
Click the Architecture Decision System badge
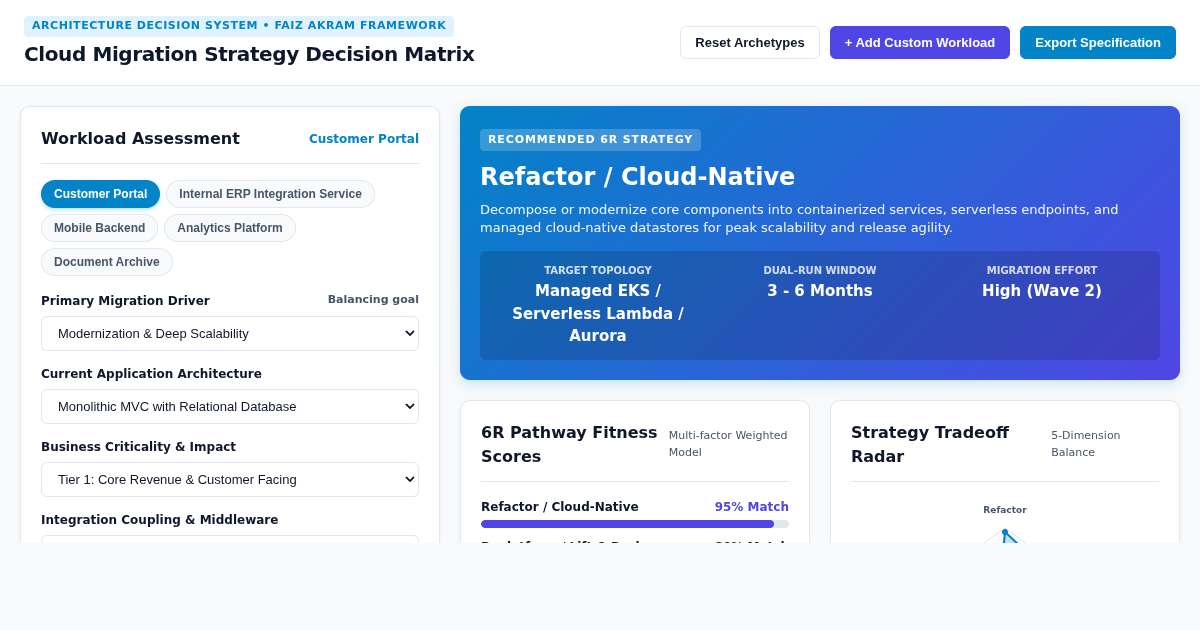tap(239, 26)
